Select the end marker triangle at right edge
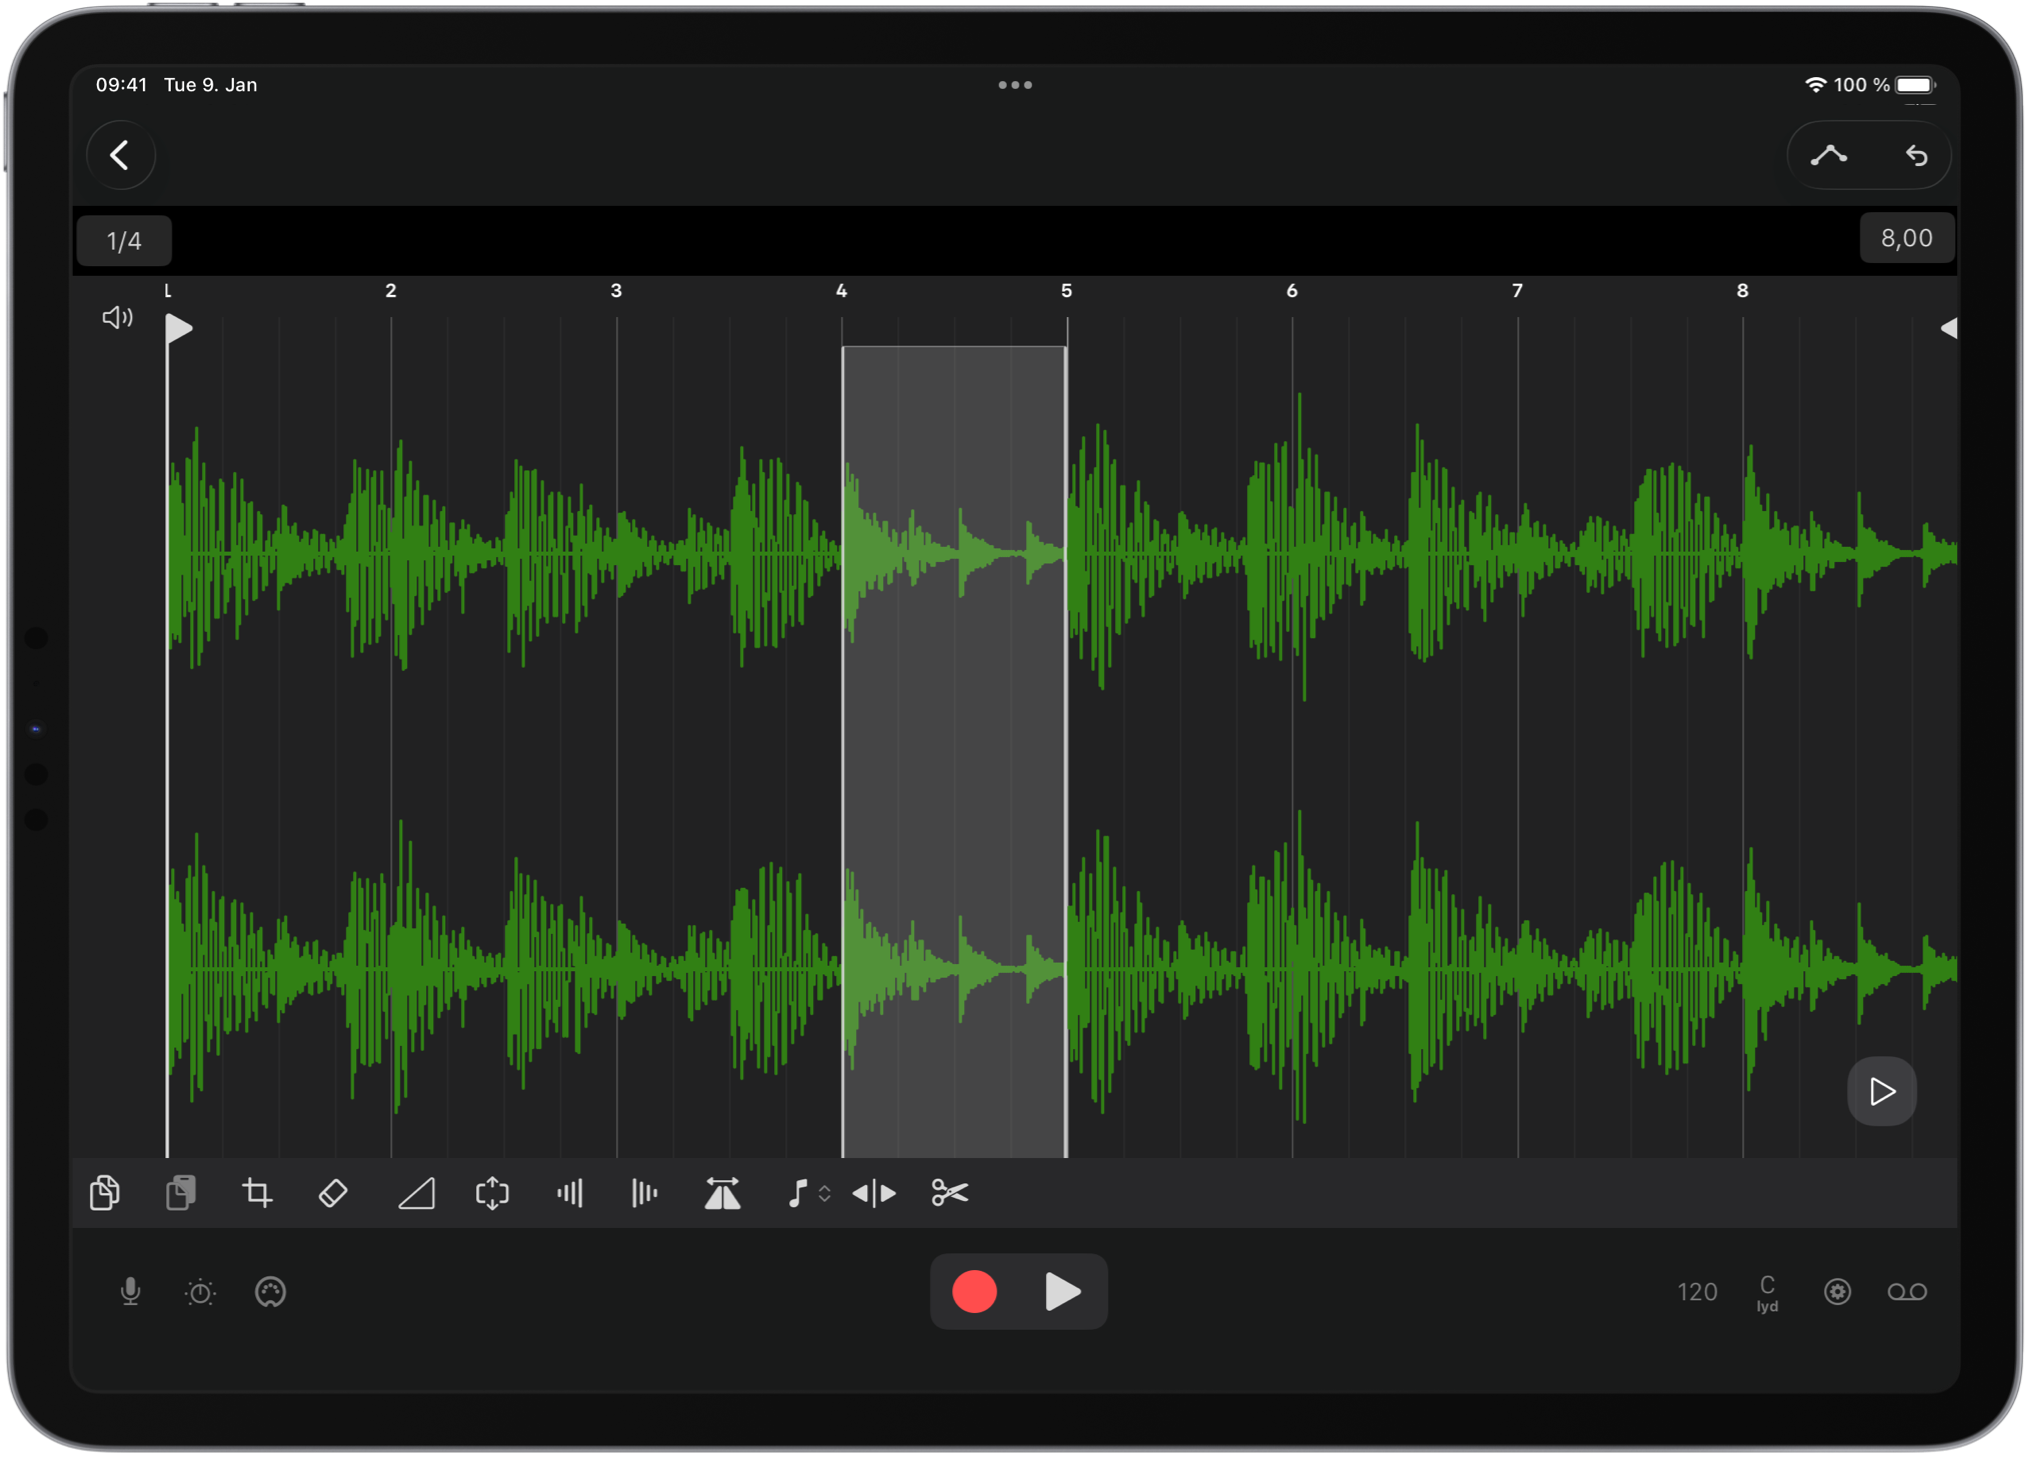 pyautogui.click(x=1948, y=328)
